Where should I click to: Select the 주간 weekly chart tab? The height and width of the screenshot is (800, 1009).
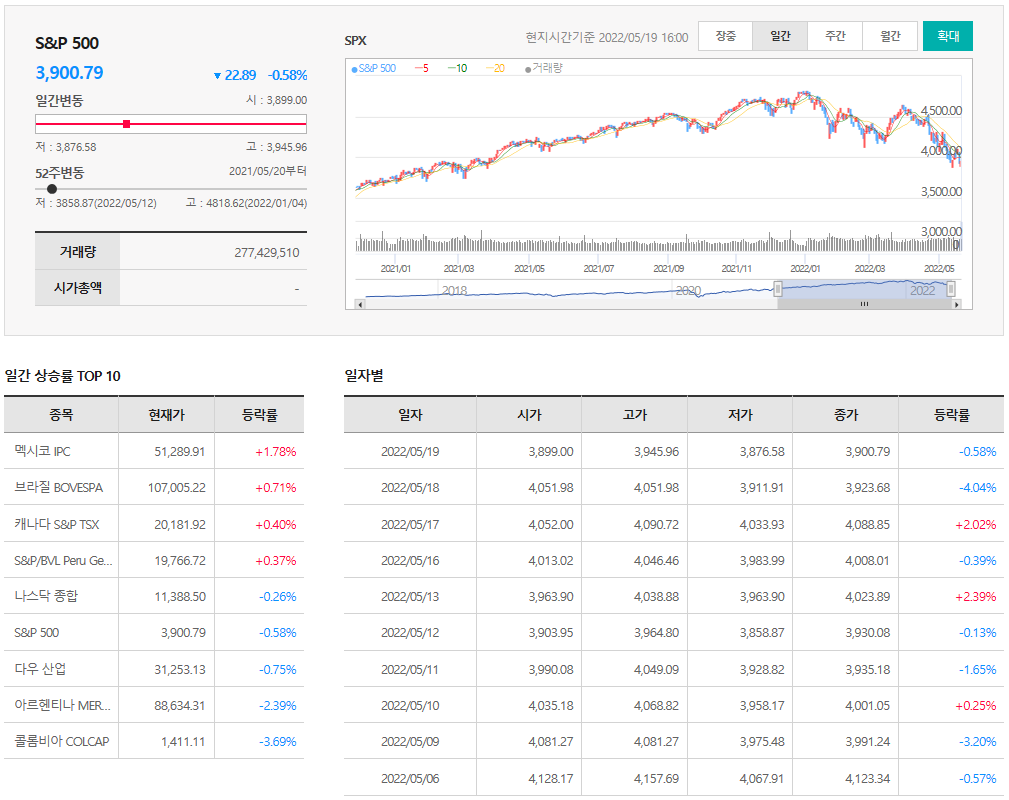[x=835, y=36]
